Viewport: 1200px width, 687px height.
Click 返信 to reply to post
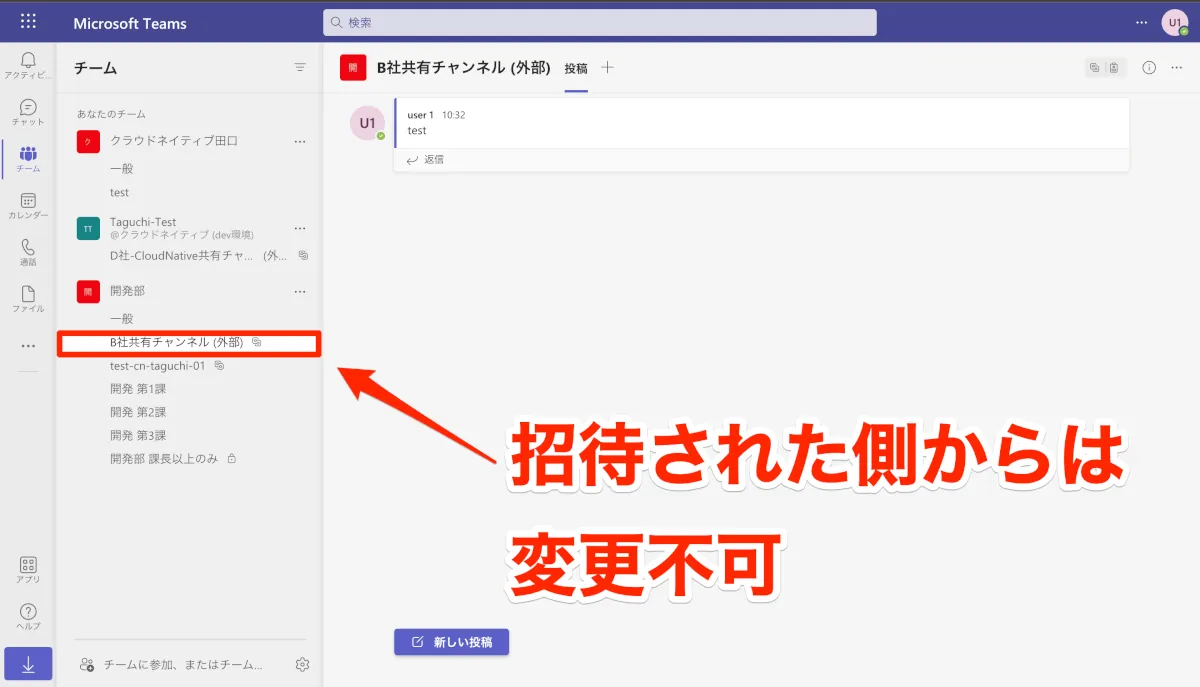tap(425, 159)
